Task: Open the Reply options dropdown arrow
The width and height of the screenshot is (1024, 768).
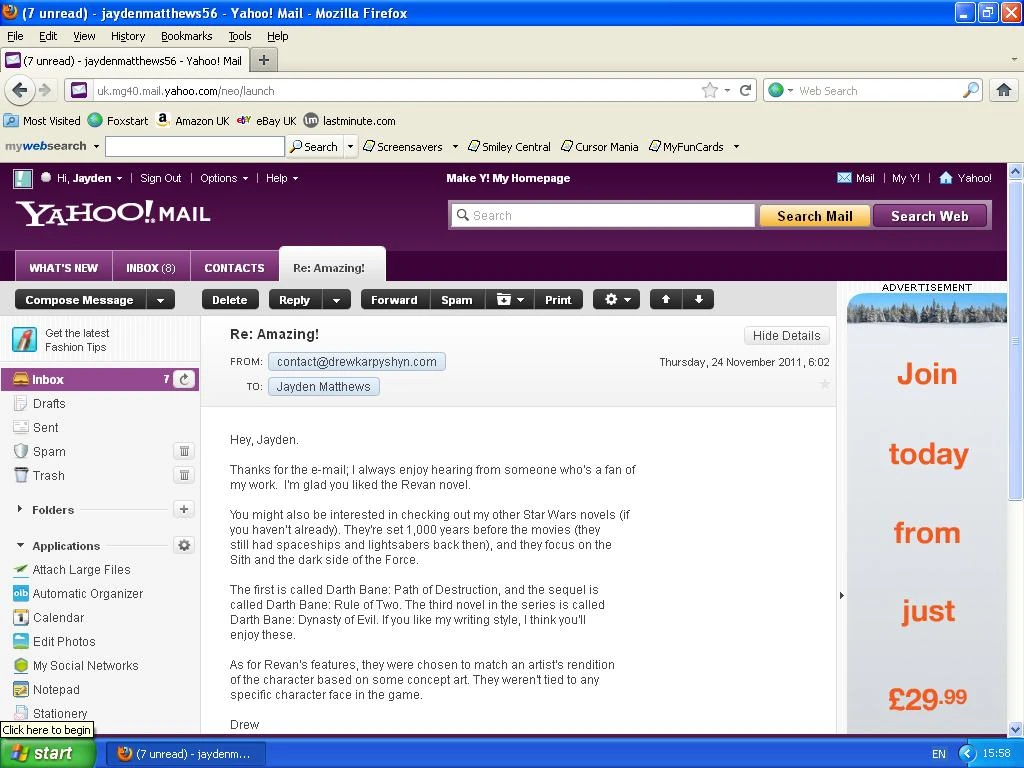Action: point(336,300)
